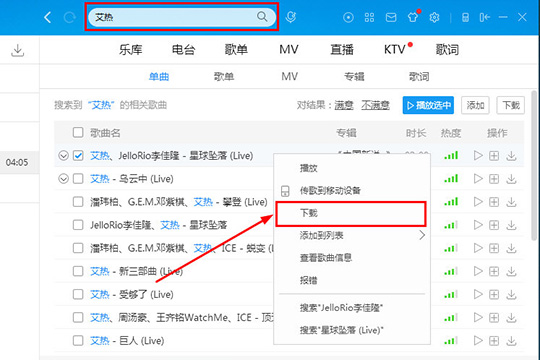Viewport: 540px width, 360px height.
Task: Open the disc icon in title bar
Action: pos(348,17)
